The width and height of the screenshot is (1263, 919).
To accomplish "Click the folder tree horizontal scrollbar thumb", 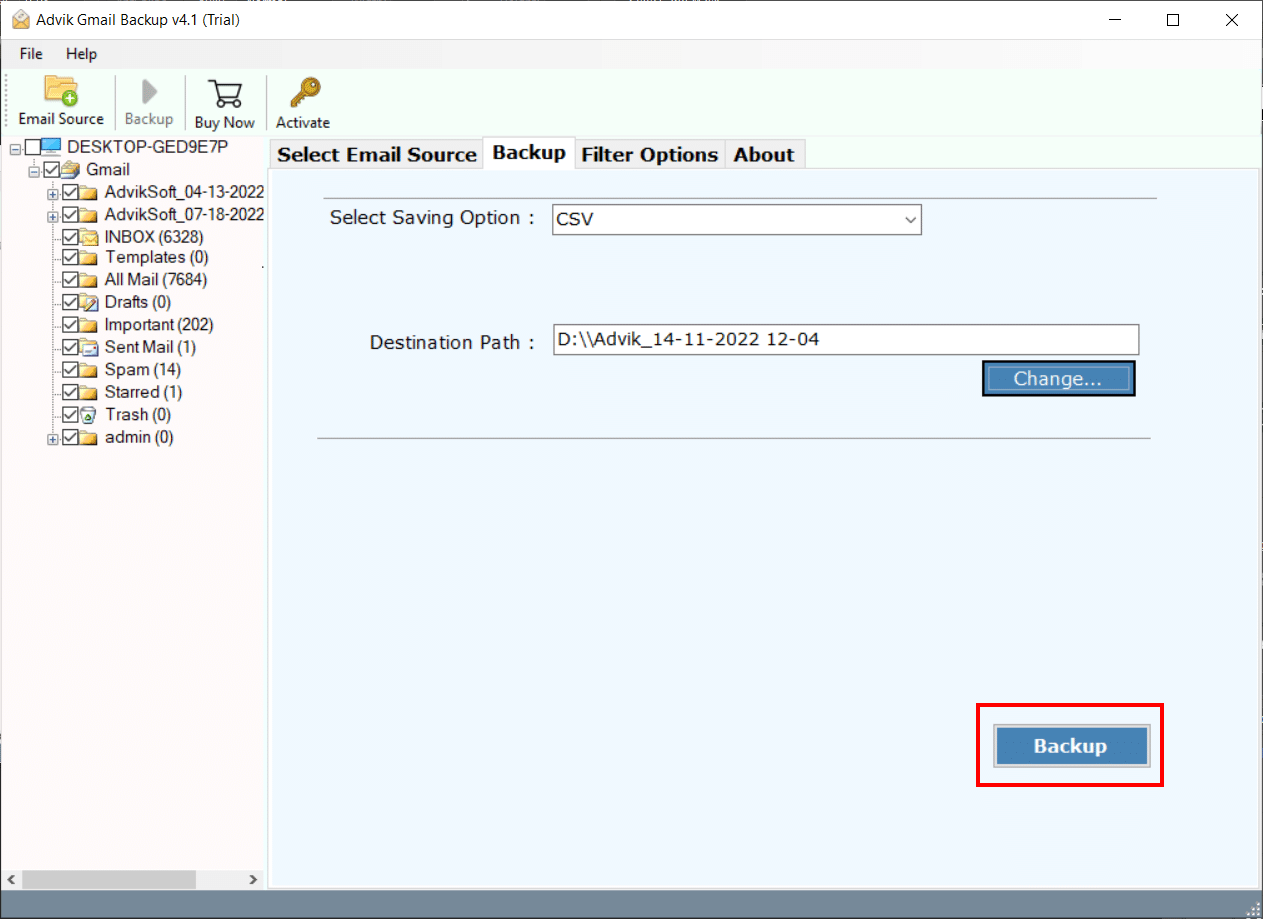I will [x=107, y=879].
